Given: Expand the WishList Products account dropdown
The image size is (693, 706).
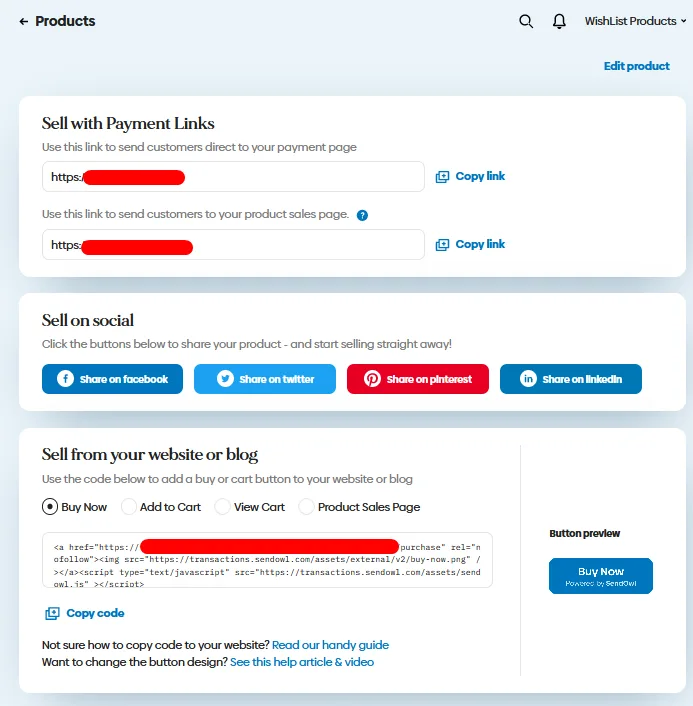Looking at the screenshot, I should pyautogui.click(x=635, y=21).
